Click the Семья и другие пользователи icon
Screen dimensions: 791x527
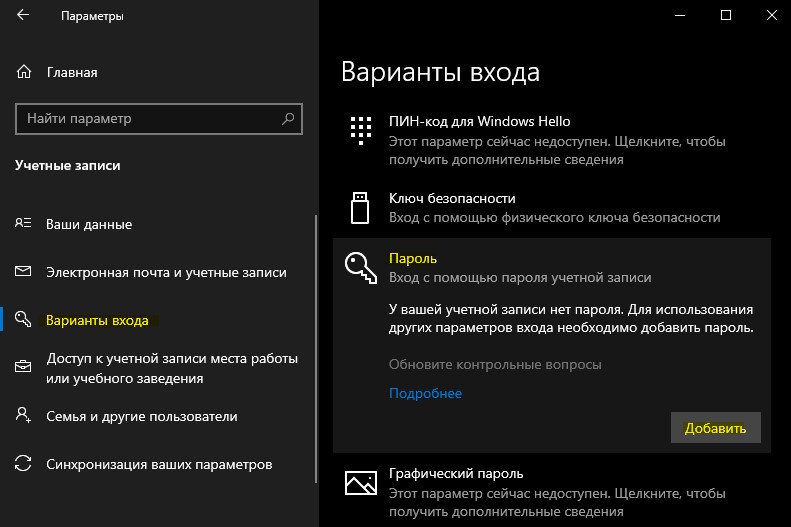(23, 416)
